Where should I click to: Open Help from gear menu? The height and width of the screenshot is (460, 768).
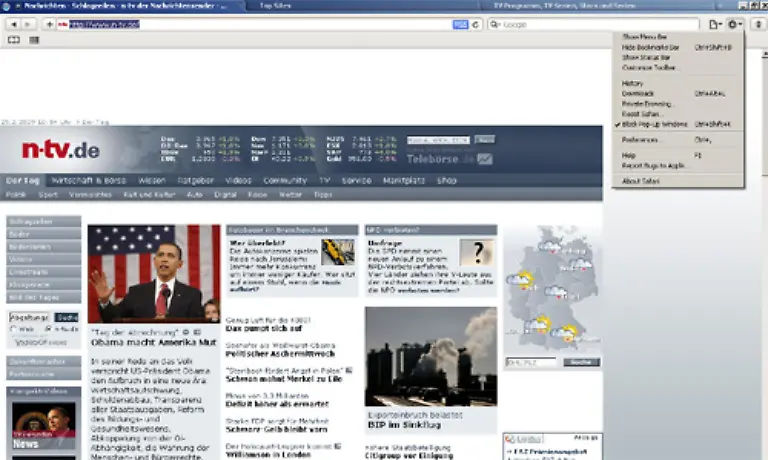click(678, 155)
